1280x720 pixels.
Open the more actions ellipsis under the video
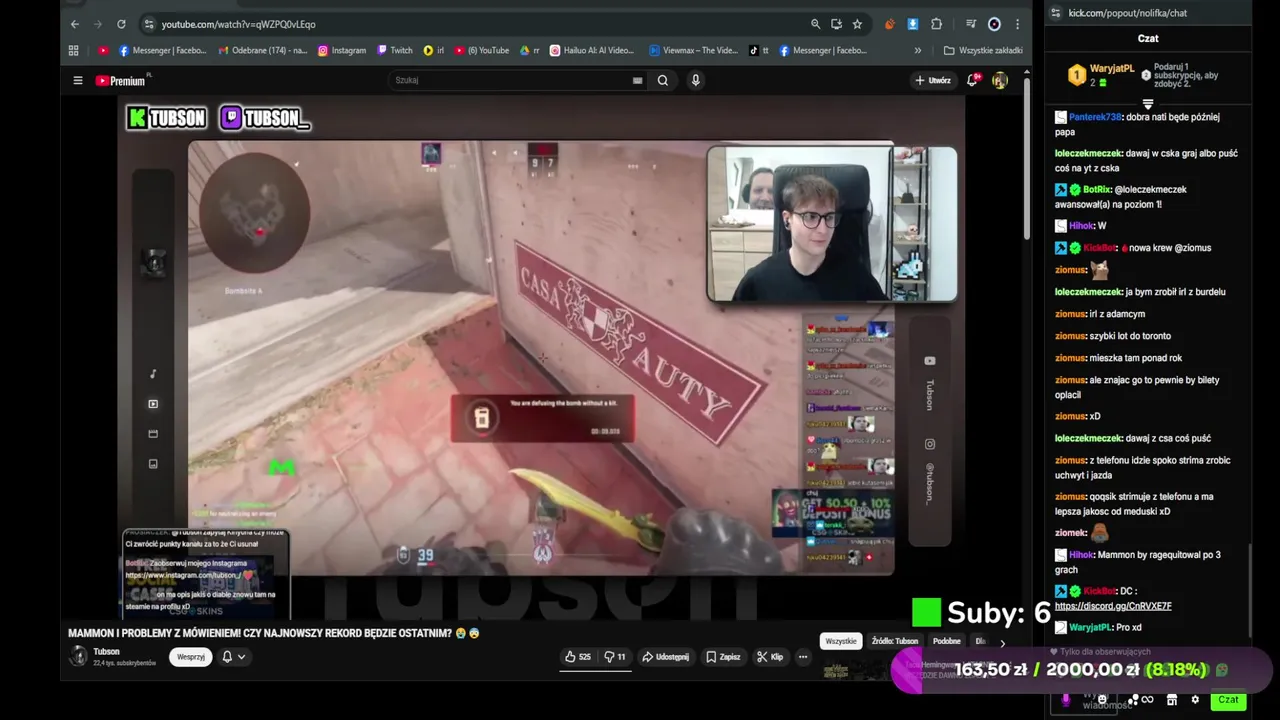[803, 657]
